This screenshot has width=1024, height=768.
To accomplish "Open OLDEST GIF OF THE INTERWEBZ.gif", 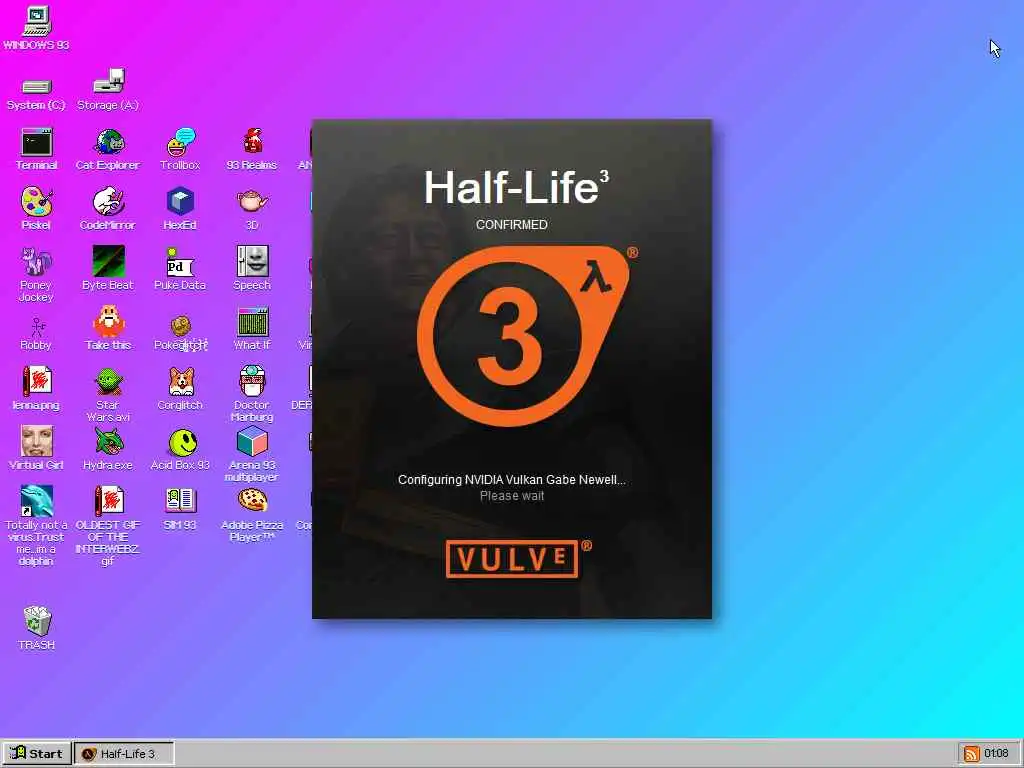I will 108,526.
